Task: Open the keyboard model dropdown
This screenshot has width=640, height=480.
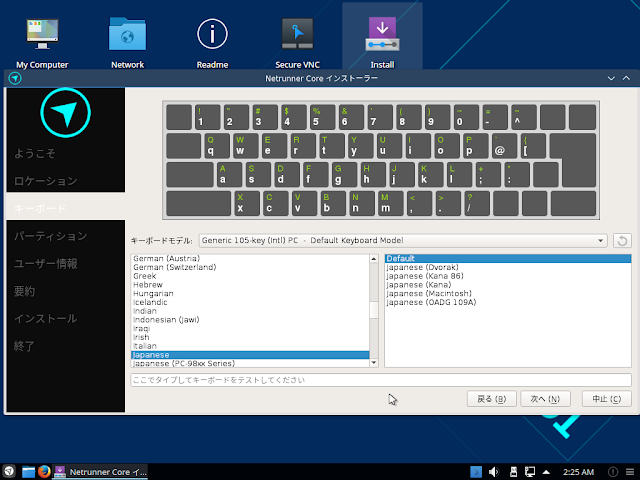Action: click(403, 240)
